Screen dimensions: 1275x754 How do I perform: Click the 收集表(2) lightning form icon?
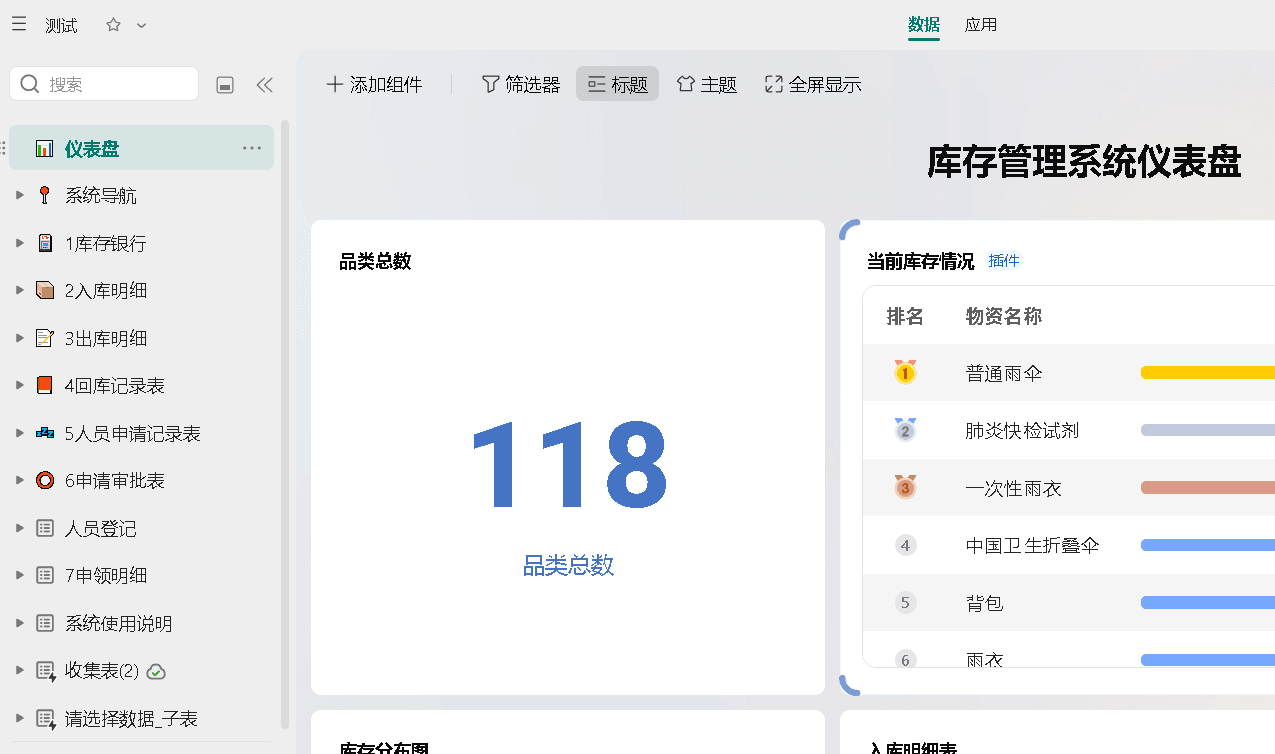click(x=46, y=671)
